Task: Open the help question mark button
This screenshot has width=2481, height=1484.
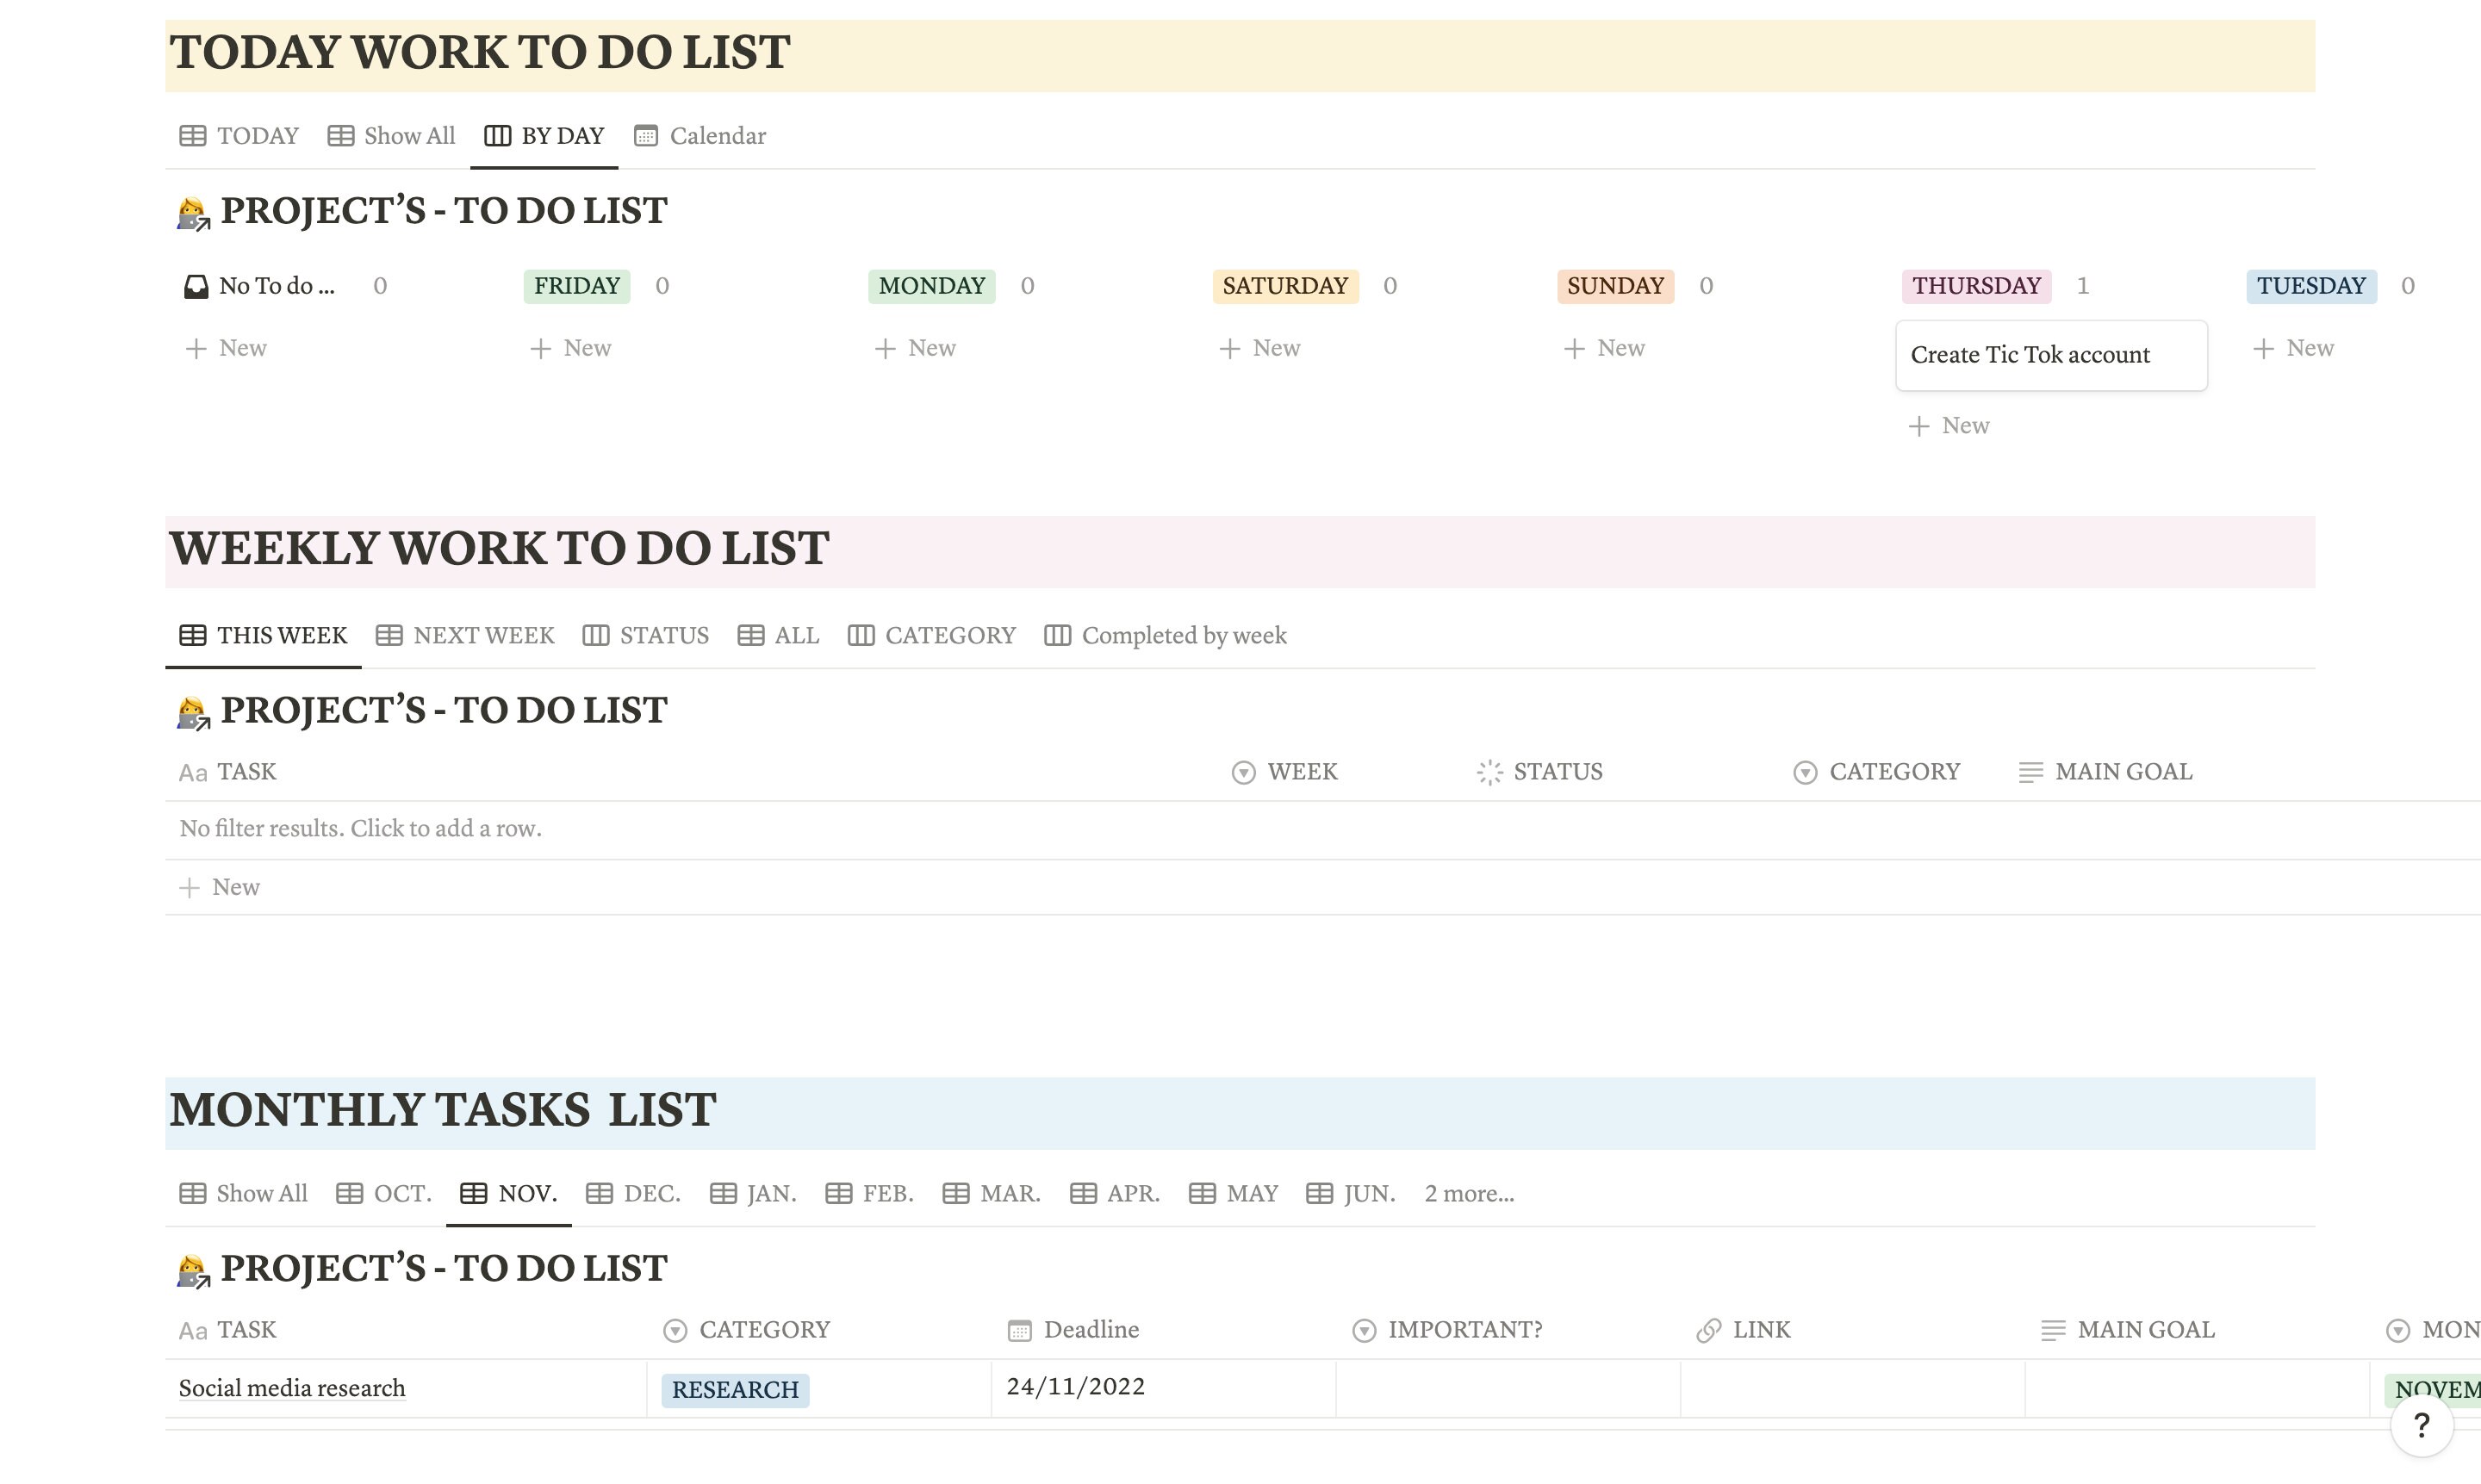Action: (x=2421, y=1426)
